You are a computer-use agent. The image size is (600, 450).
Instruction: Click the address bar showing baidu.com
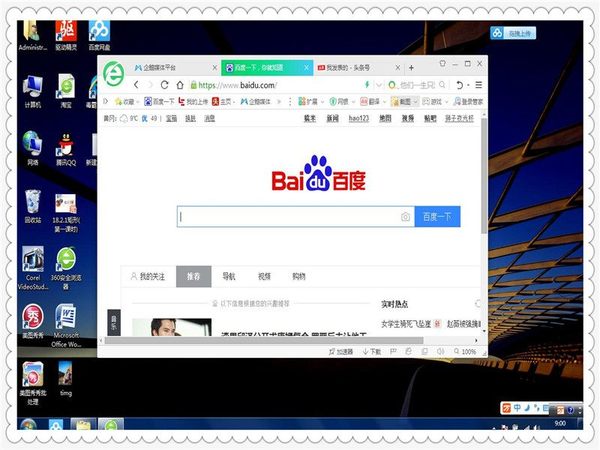[276, 85]
